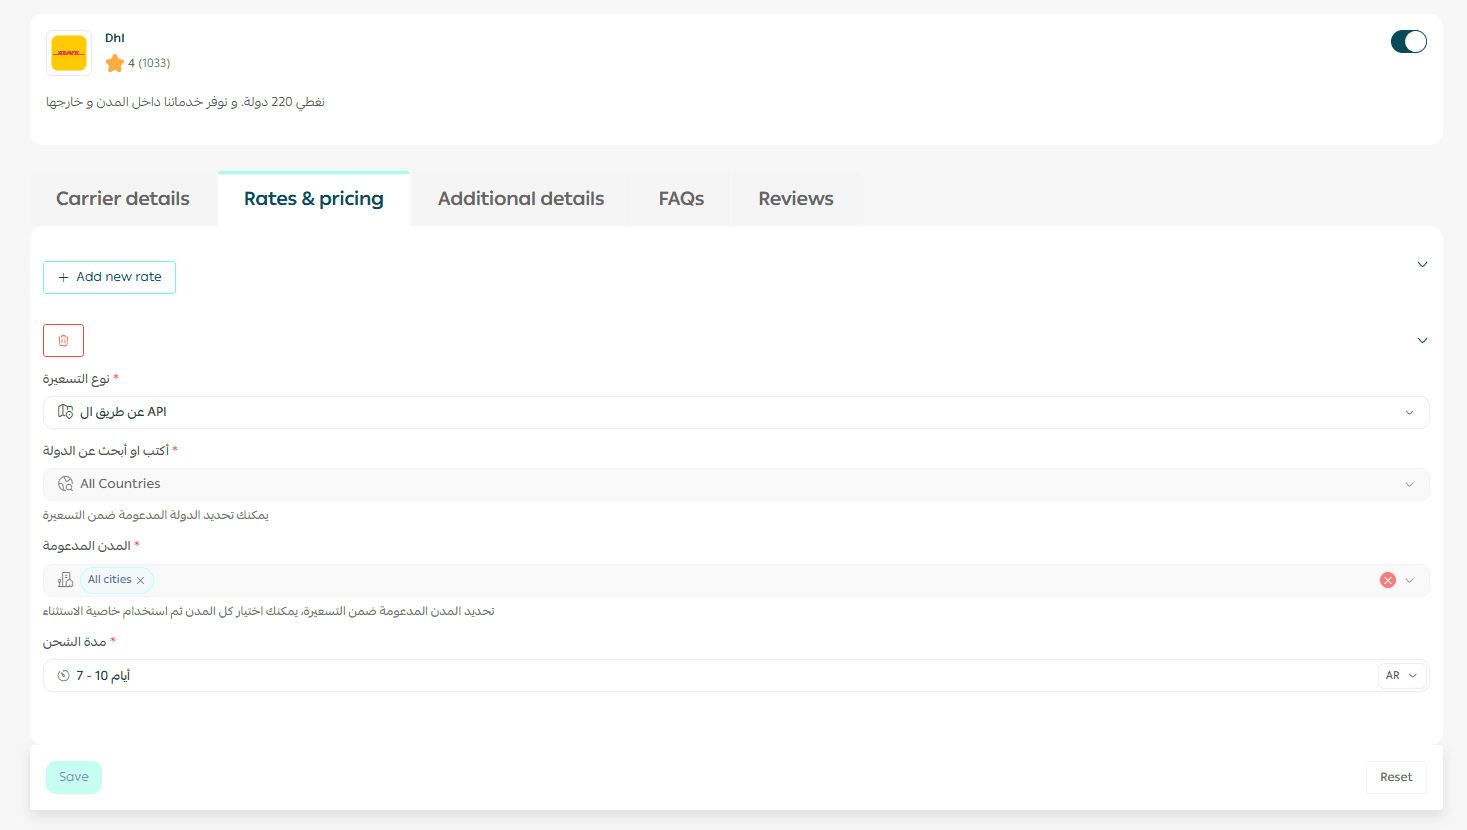Screen dimensions: 1467x830
Task: Click the buildings icon in cities field
Action: coord(66,580)
